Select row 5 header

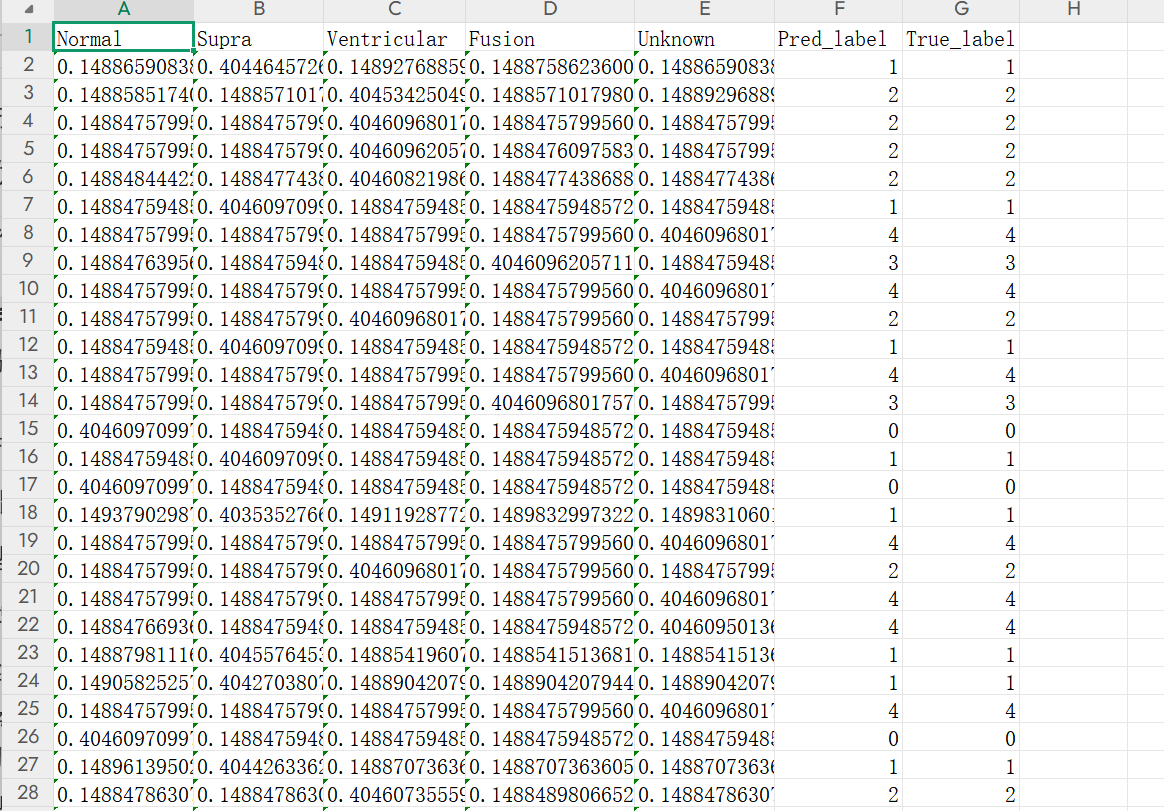28,149
